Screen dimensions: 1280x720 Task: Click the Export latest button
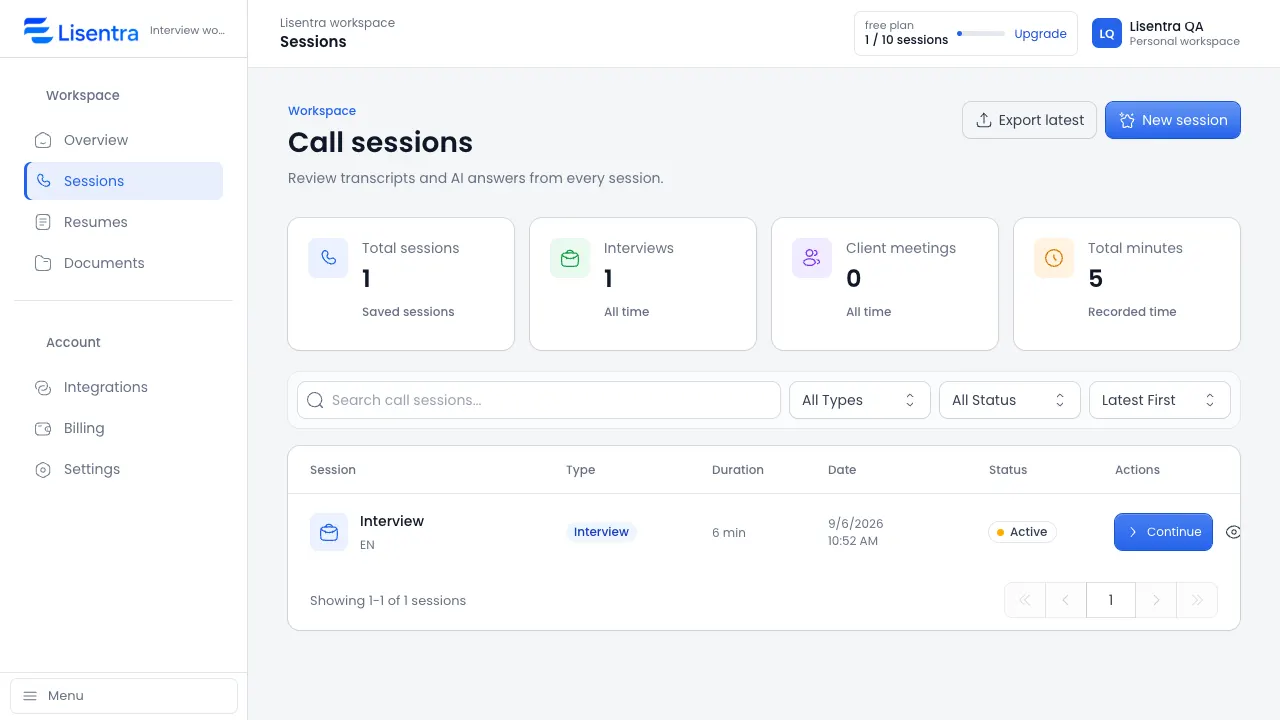[1029, 120]
